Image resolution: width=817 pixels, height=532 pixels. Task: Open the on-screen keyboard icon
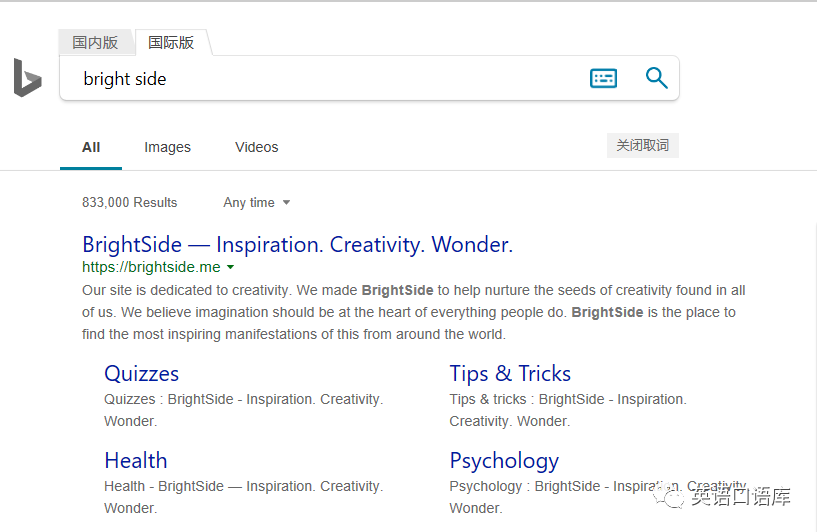point(603,78)
